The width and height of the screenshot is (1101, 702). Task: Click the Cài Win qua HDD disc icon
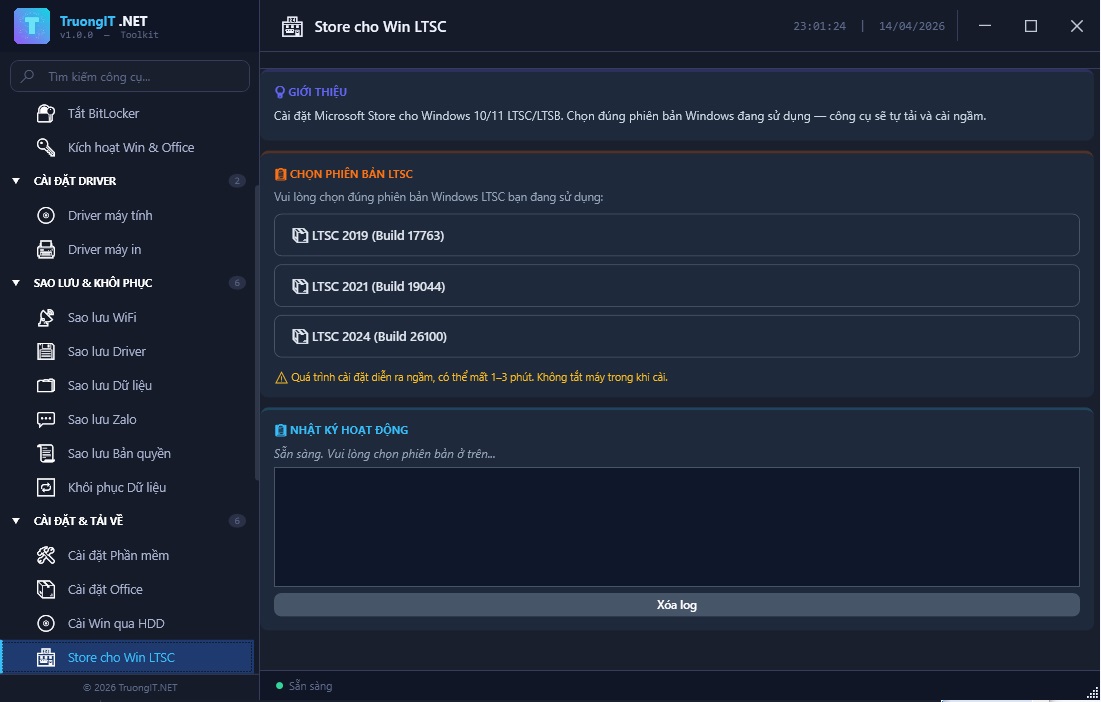[x=46, y=623]
